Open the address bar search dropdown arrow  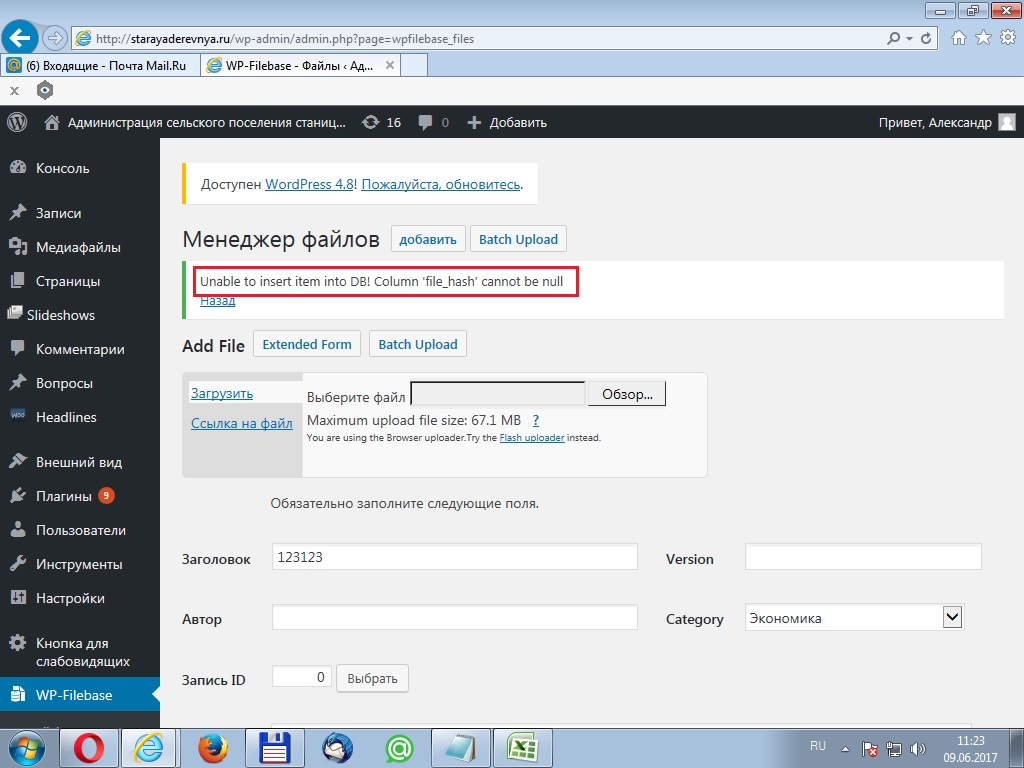coord(908,39)
